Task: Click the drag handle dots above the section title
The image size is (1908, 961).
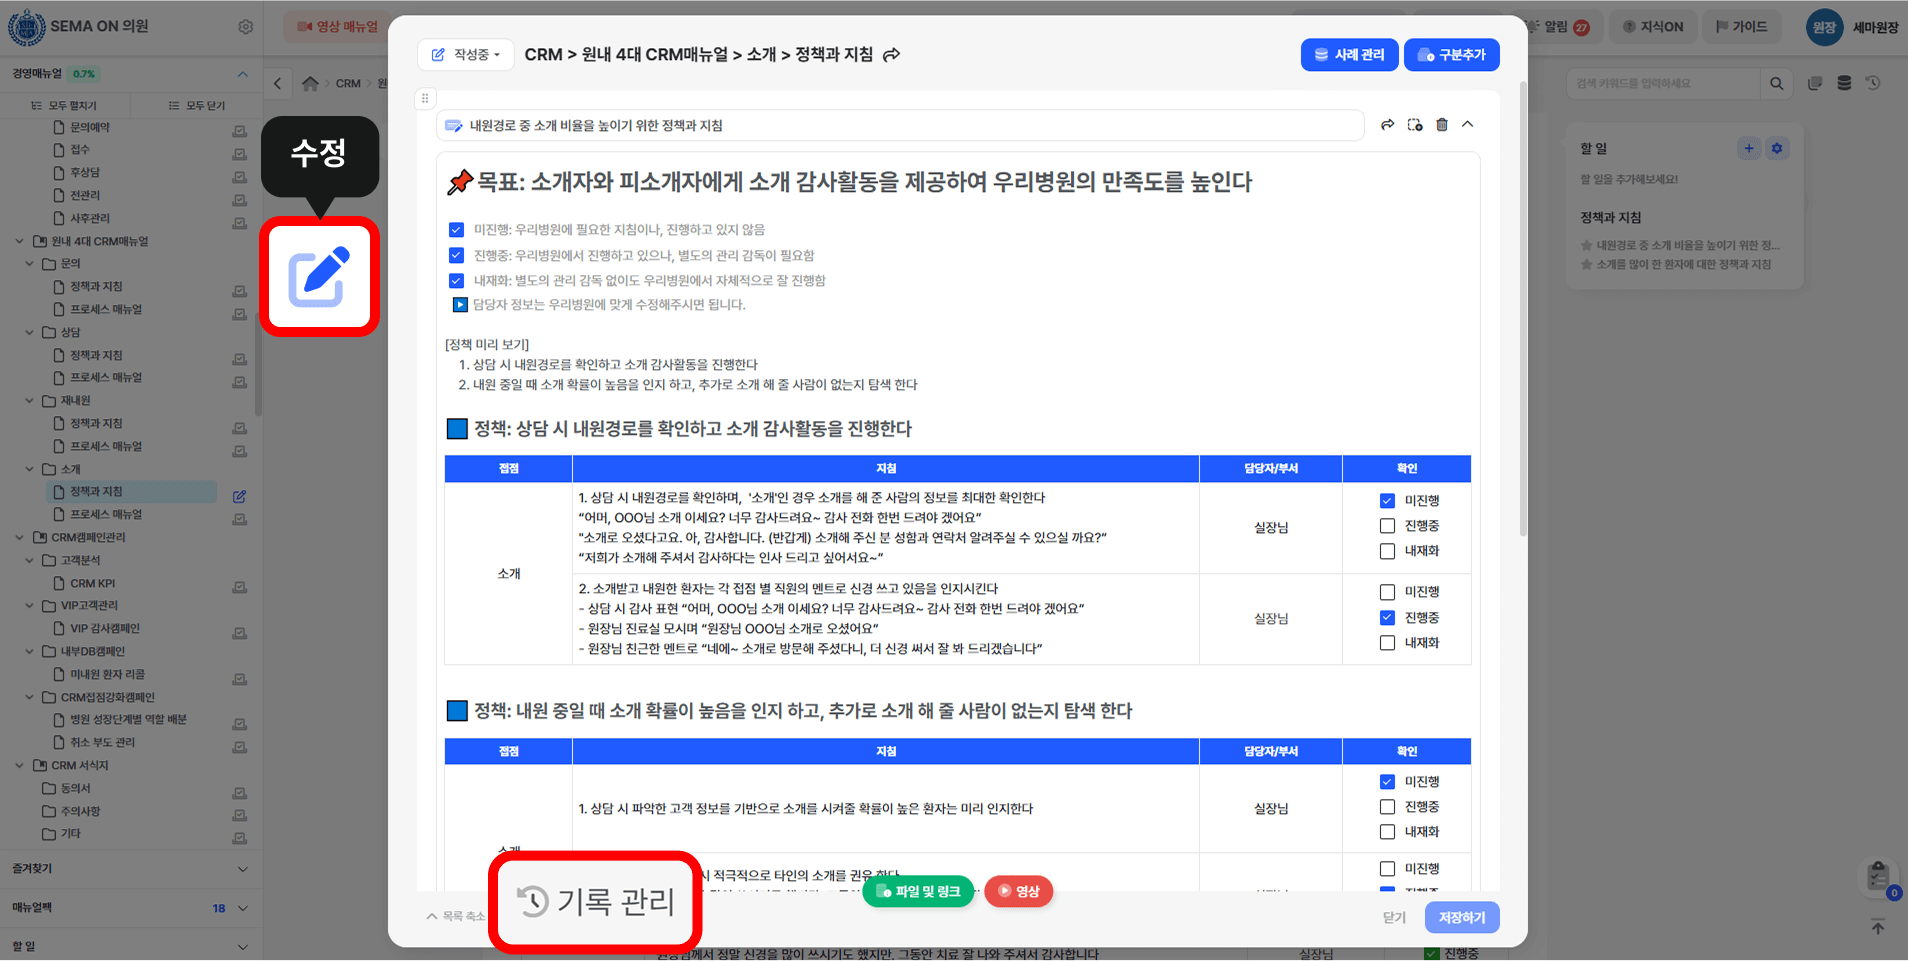Action: [x=425, y=98]
